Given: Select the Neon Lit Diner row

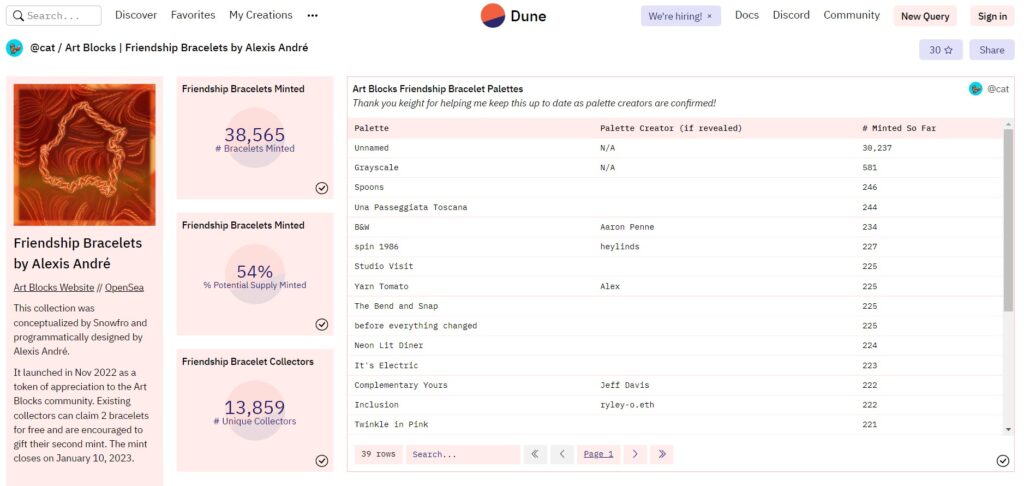Looking at the screenshot, I should 675,346.
